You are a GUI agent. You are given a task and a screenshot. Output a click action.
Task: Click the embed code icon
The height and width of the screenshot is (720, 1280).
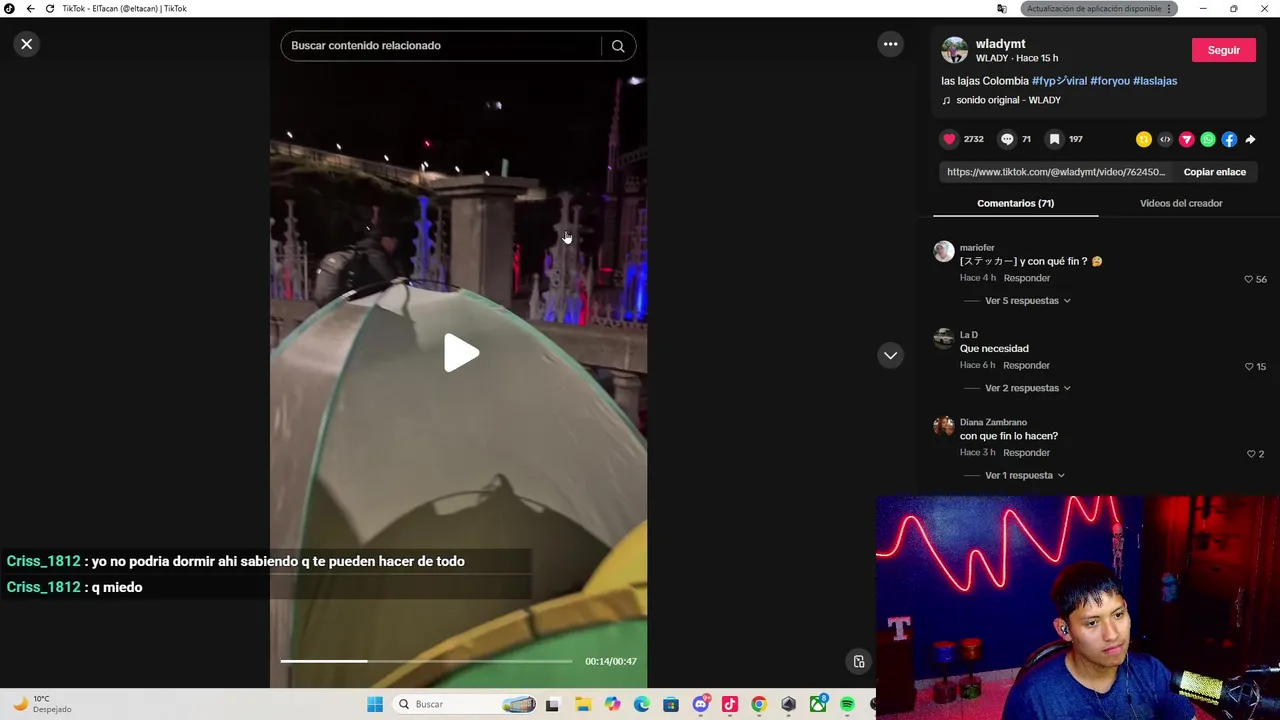1165,139
